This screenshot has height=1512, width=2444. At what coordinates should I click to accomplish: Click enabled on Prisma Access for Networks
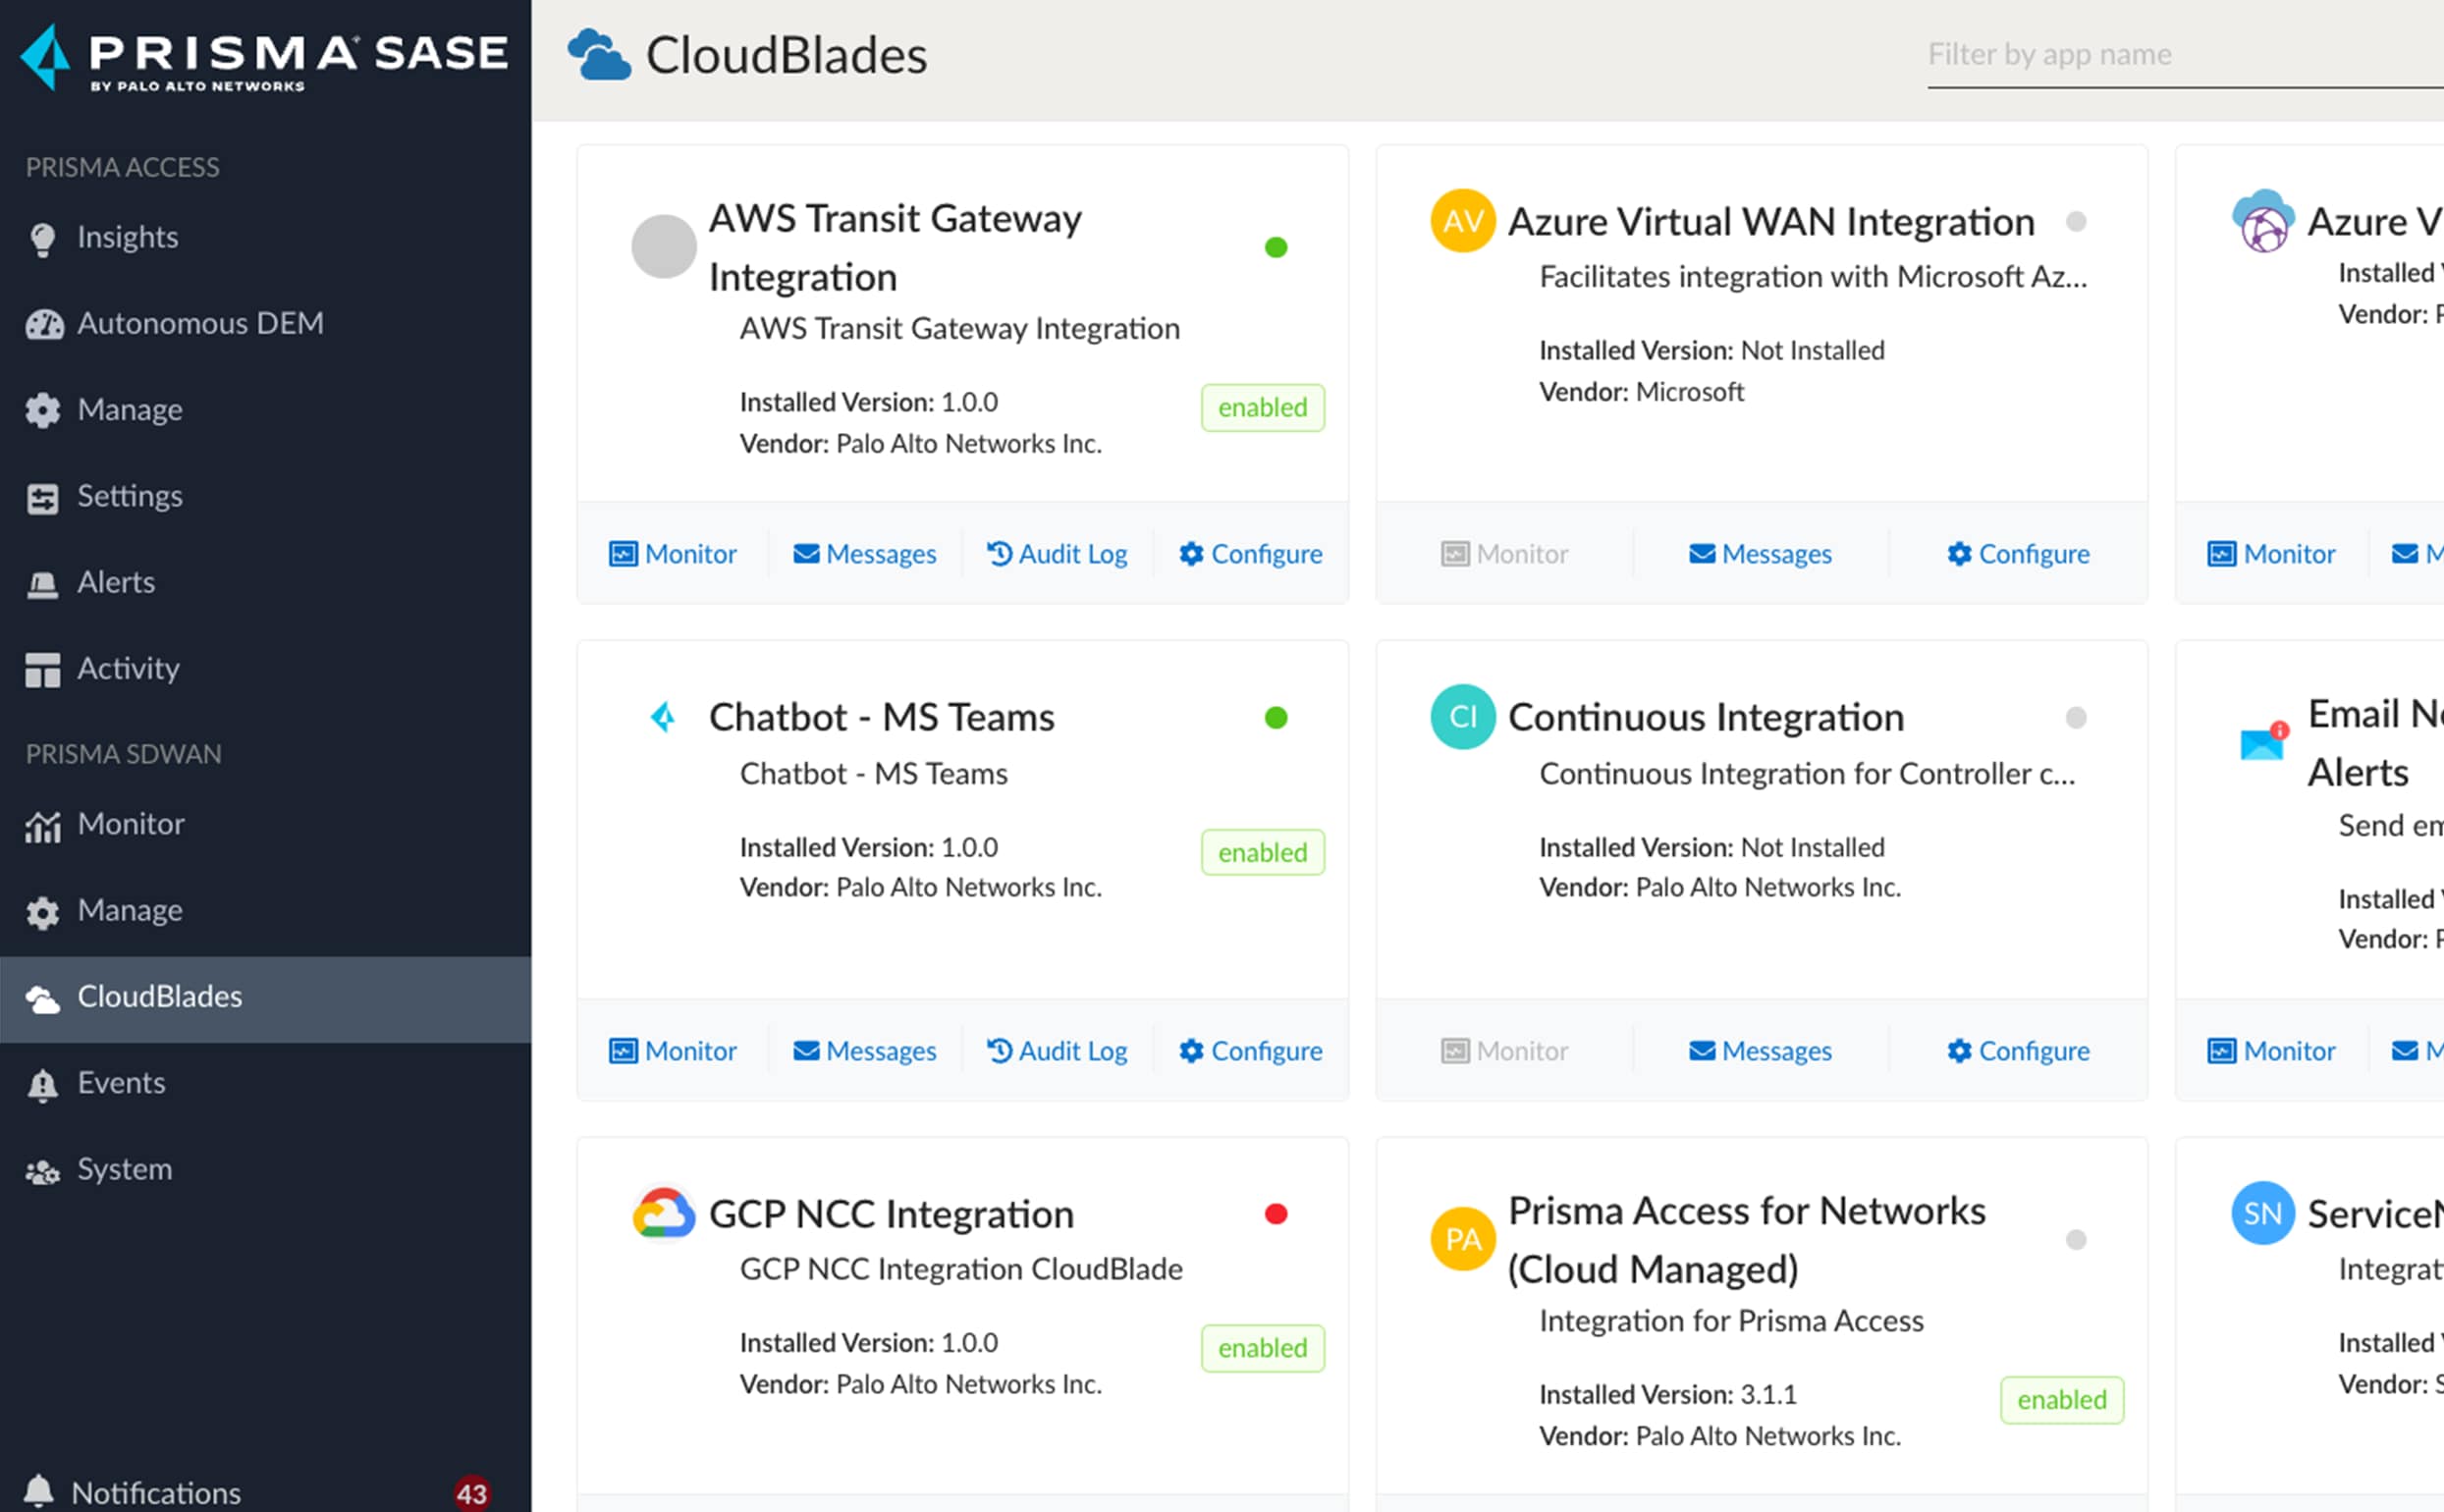[x=2062, y=1400]
